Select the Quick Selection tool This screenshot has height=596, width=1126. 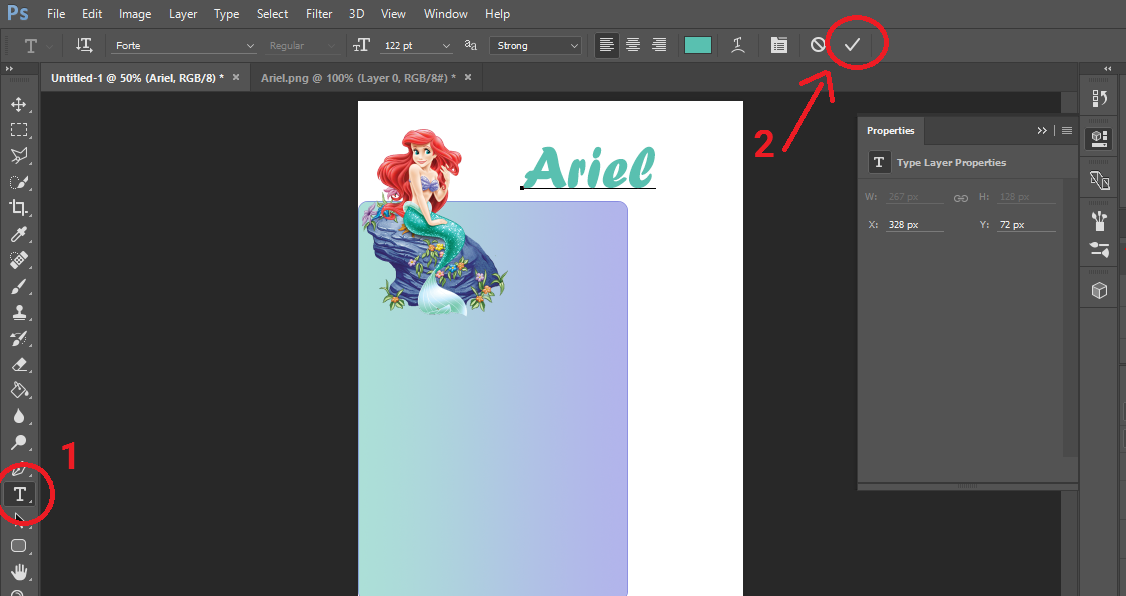pos(19,182)
